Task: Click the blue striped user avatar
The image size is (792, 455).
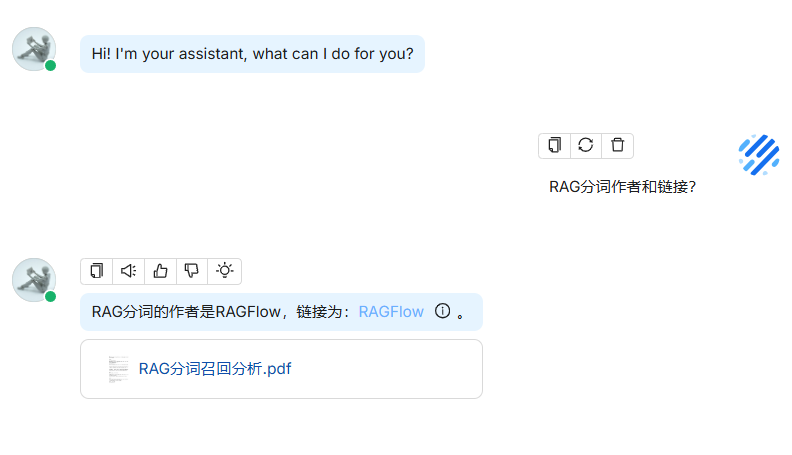Action: pyautogui.click(x=759, y=155)
